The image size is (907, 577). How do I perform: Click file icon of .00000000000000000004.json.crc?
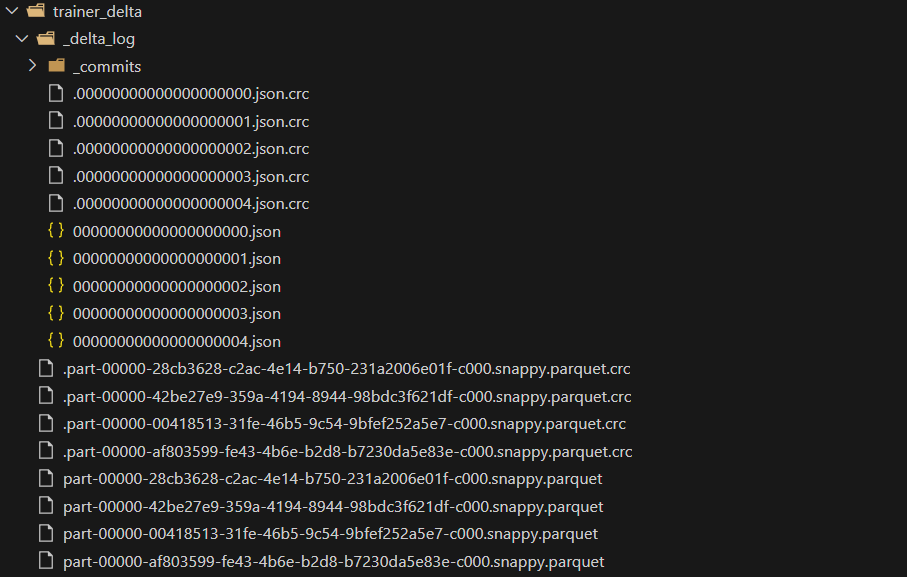click(56, 203)
